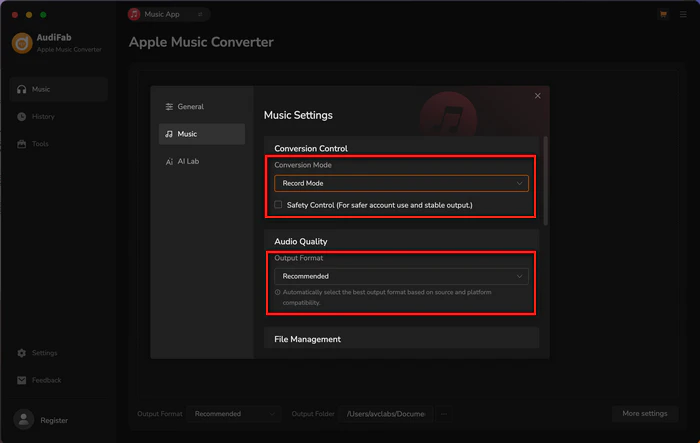Viewport: 700px width, 443px height.
Task: Click the Conversion Control heading
Action: point(311,148)
